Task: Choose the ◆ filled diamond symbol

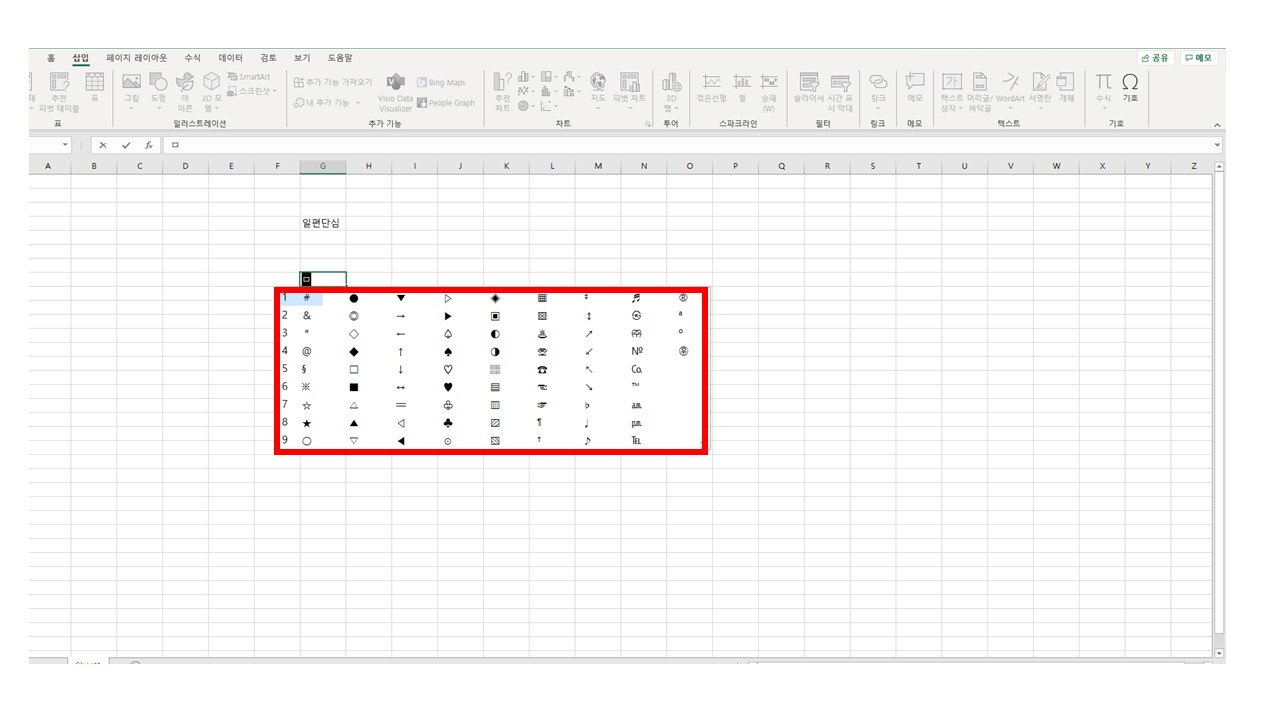Action: tap(354, 351)
